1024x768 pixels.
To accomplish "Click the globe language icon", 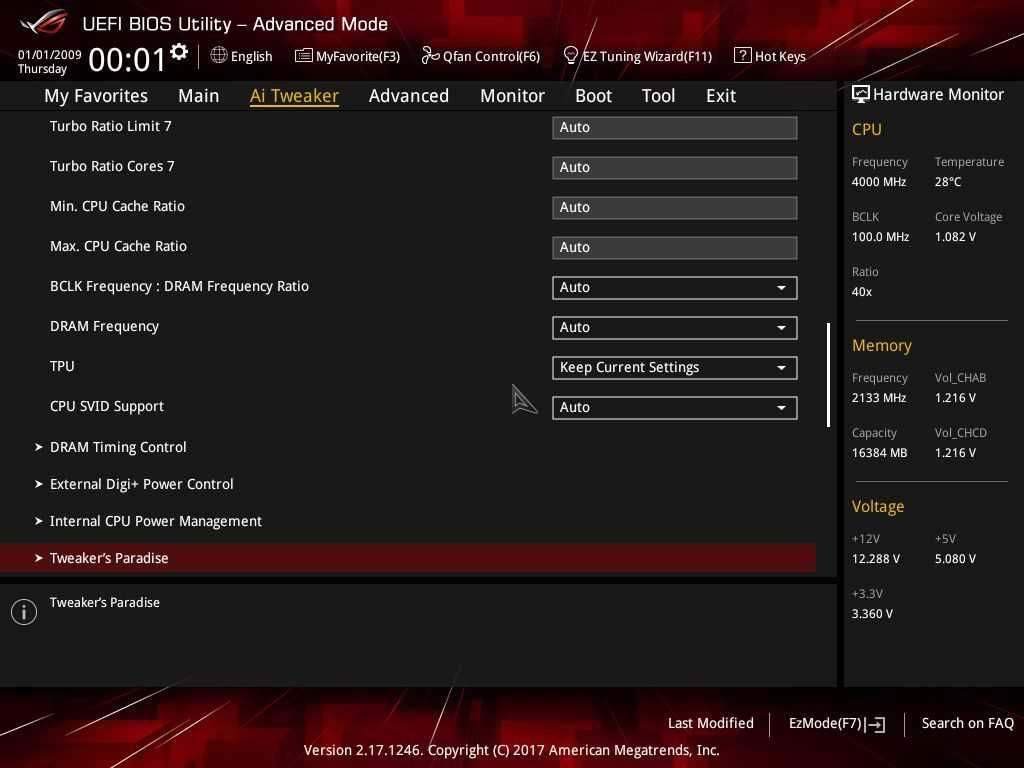I will [x=219, y=56].
